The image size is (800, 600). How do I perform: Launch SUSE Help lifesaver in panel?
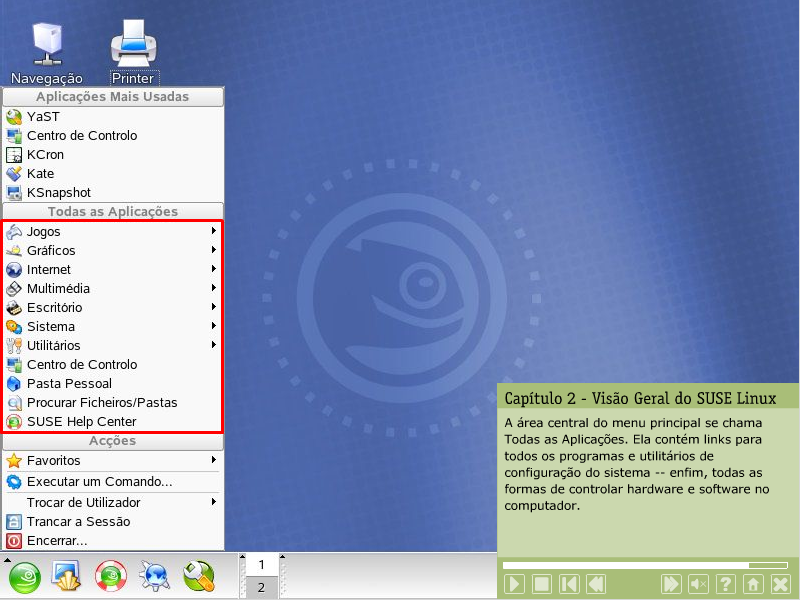(x=110, y=576)
